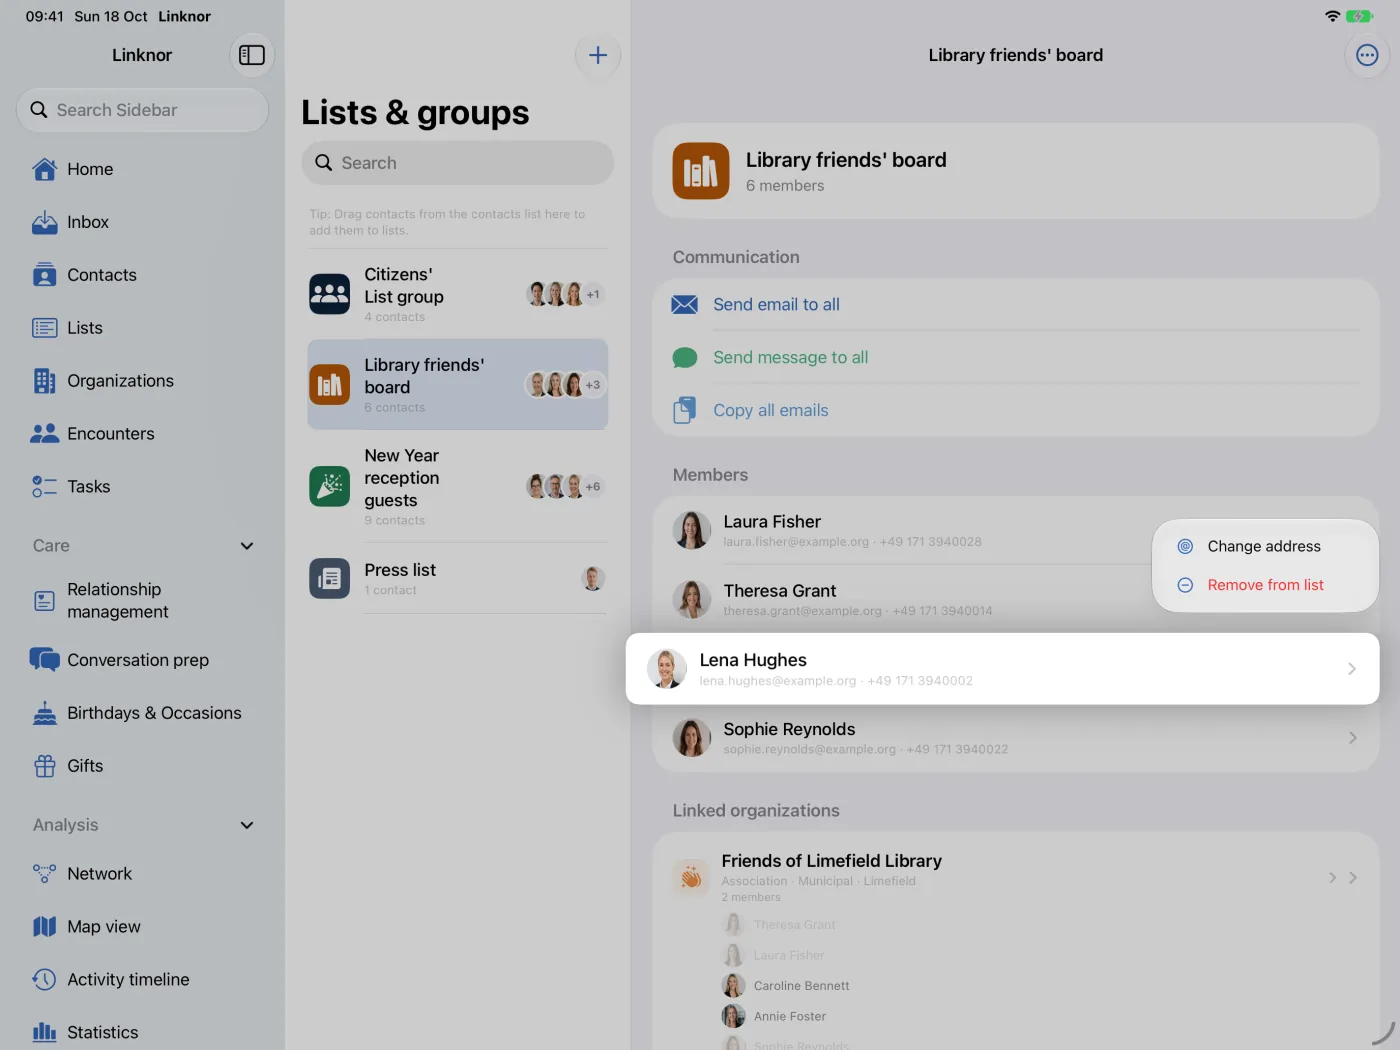
Task: Click '6 members' text under title
Action: pyautogui.click(x=785, y=186)
